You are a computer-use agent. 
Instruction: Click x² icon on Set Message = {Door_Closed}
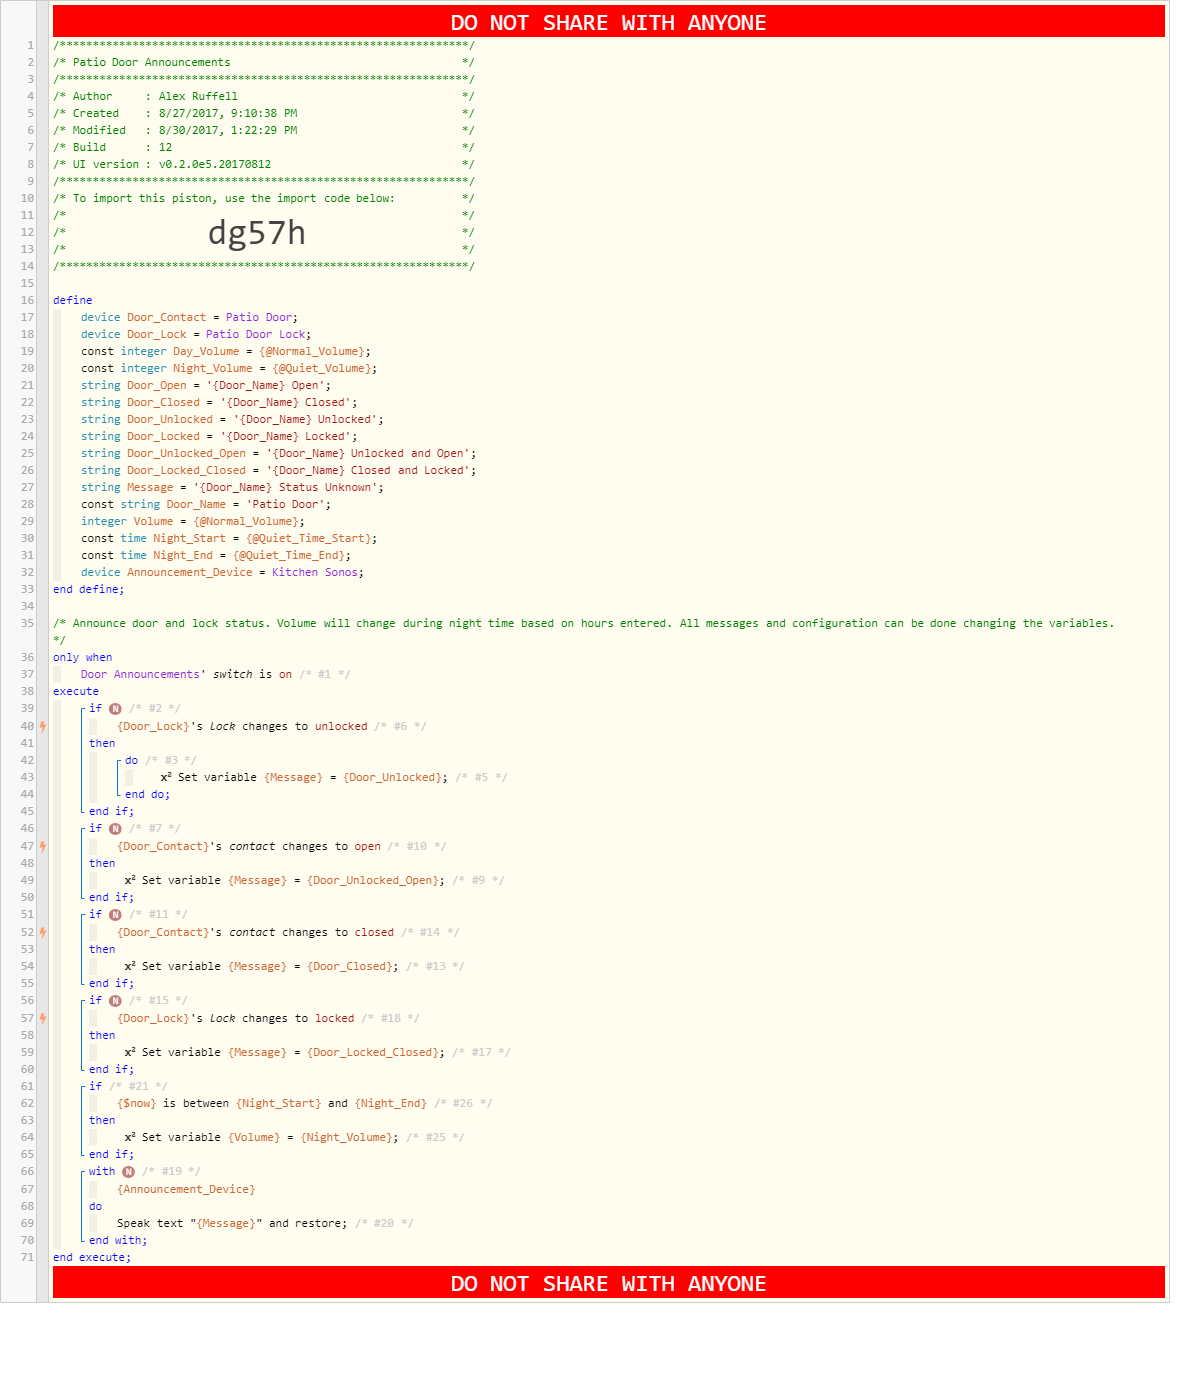[130, 966]
